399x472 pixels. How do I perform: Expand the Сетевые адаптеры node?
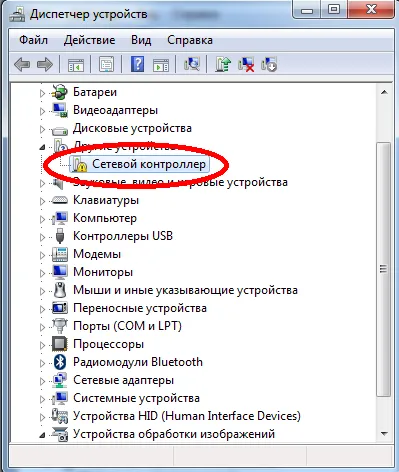click(42, 381)
